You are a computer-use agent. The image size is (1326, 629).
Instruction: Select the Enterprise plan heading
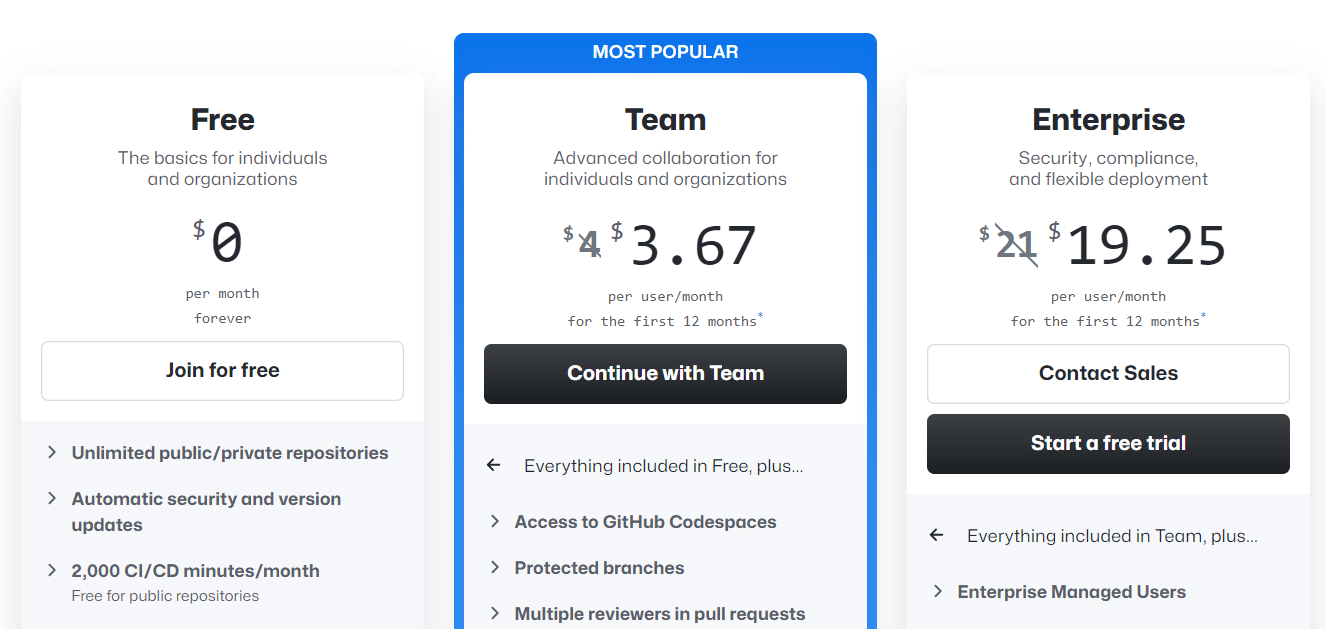coord(1108,119)
